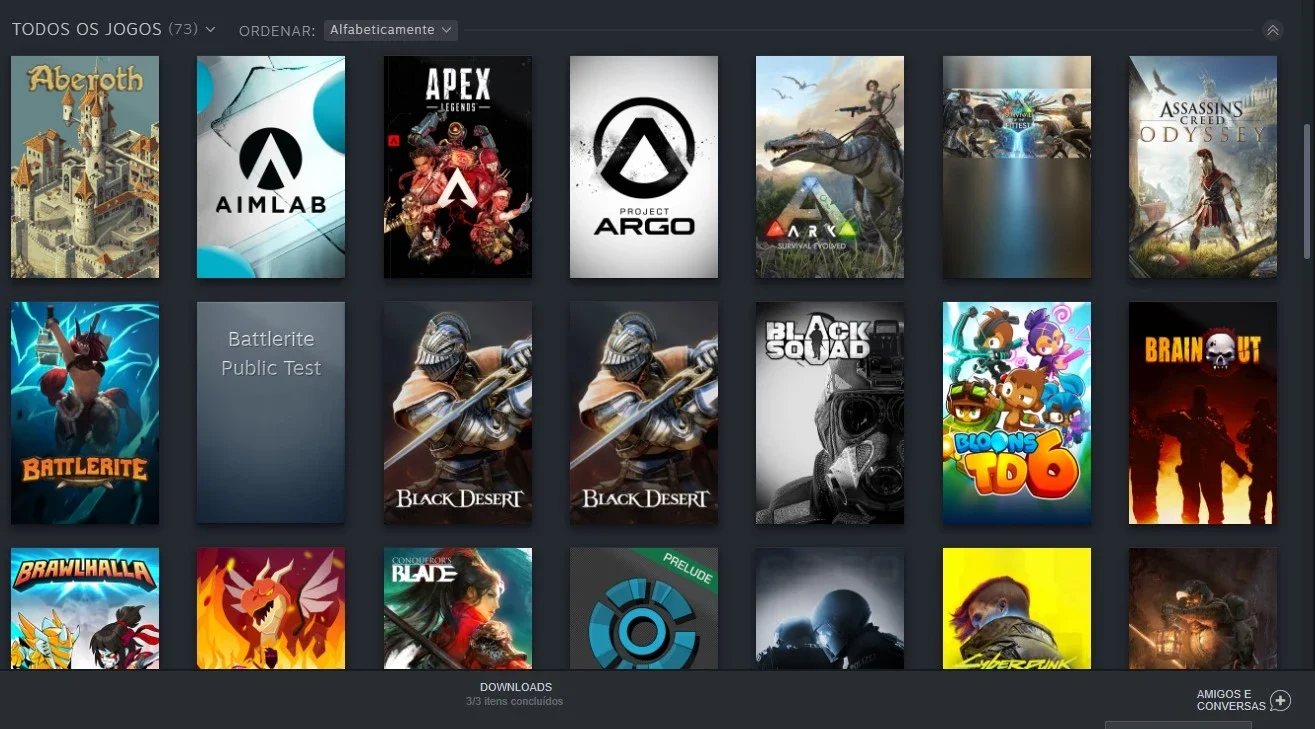Expand the Todos os Jogos collection chevron
The height and width of the screenshot is (729, 1315).
(210, 30)
